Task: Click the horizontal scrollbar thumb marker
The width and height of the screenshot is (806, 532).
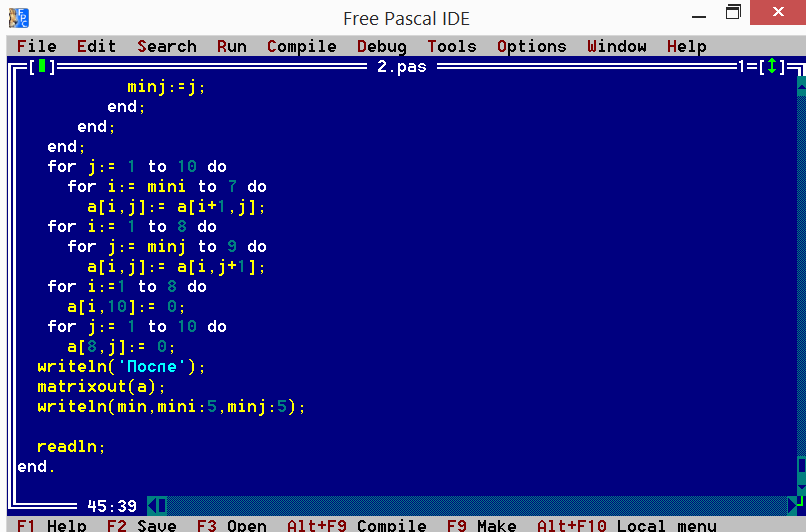Action: click(x=162, y=506)
